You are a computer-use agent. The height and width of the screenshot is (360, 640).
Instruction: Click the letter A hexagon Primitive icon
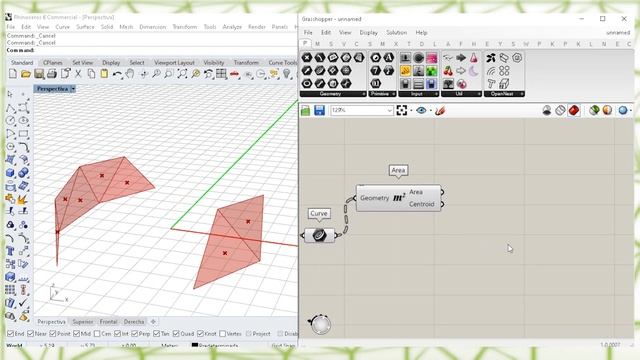coord(389,58)
